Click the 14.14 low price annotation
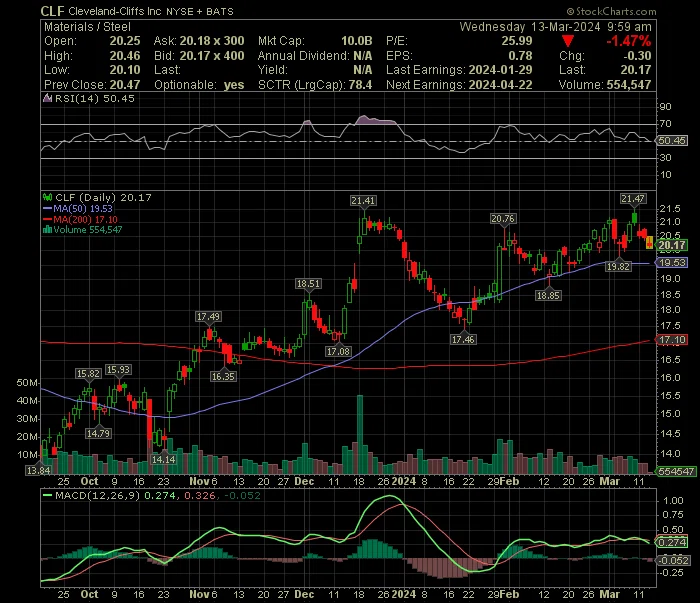 click(163, 459)
